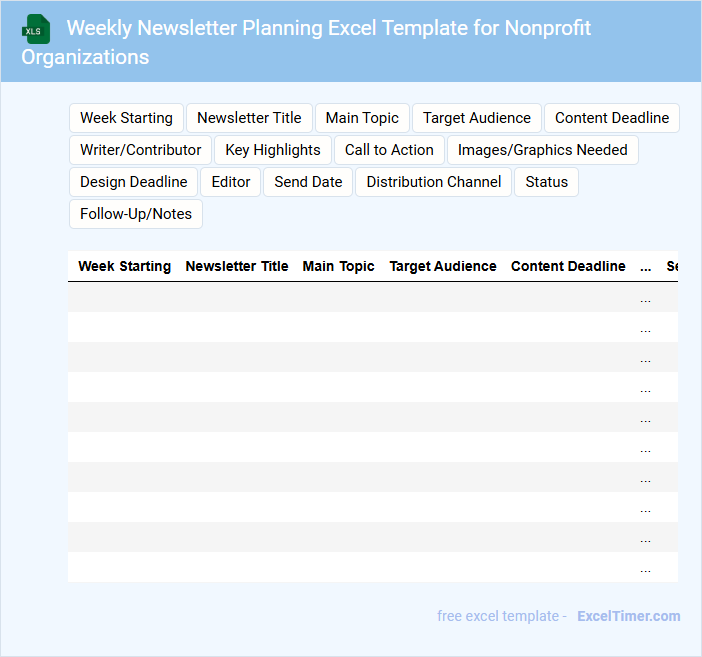702x657 pixels.
Task: Select the Content Deadline tag
Action: coord(612,118)
